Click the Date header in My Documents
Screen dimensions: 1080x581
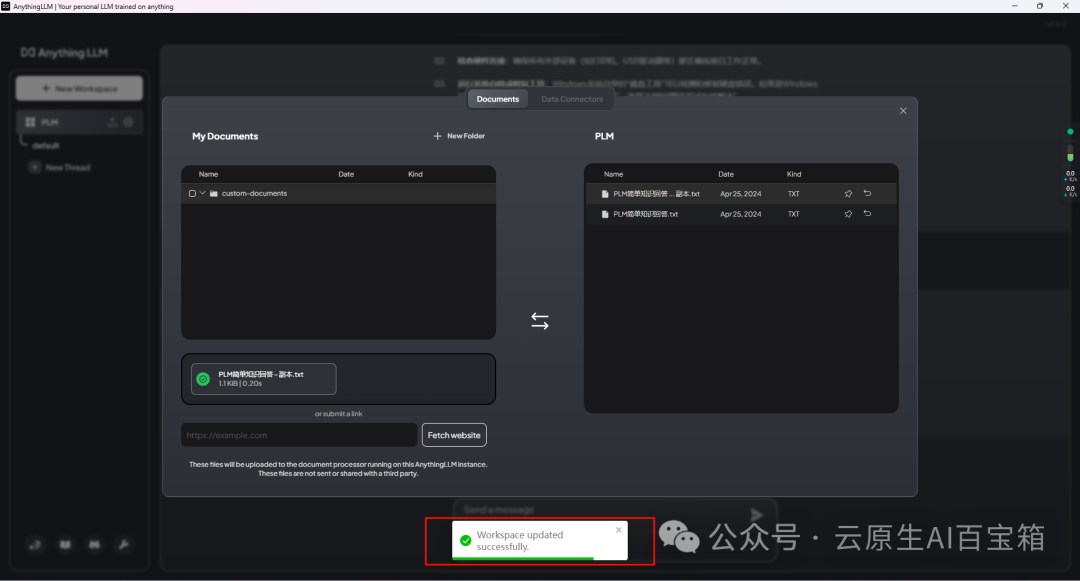coord(346,174)
